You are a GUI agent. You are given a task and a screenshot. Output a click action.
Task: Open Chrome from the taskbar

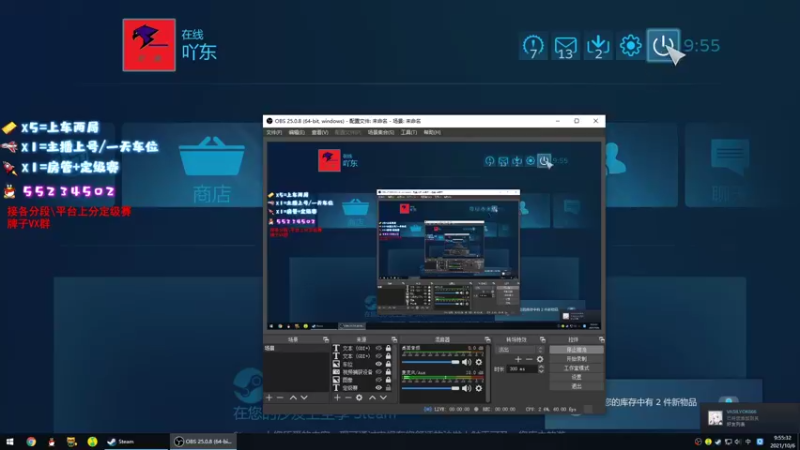(x=31, y=442)
